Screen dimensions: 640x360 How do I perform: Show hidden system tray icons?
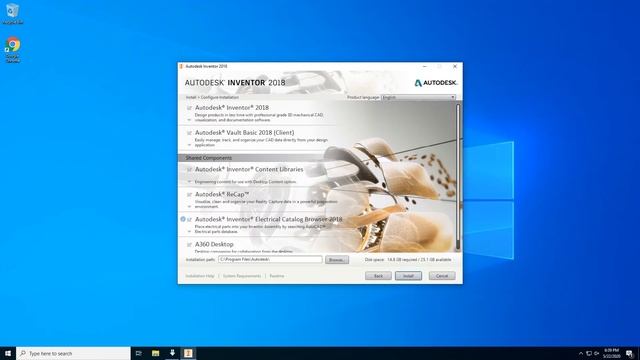pyautogui.click(x=581, y=353)
